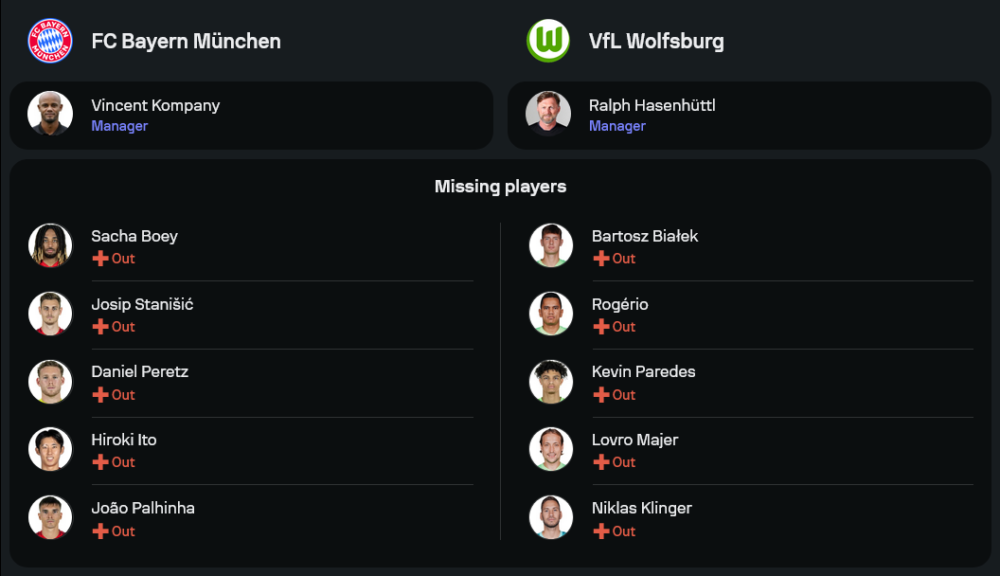The height and width of the screenshot is (576, 1000).
Task: Click the VfL Wolfsburg club logo
Action: pos(548,41)
